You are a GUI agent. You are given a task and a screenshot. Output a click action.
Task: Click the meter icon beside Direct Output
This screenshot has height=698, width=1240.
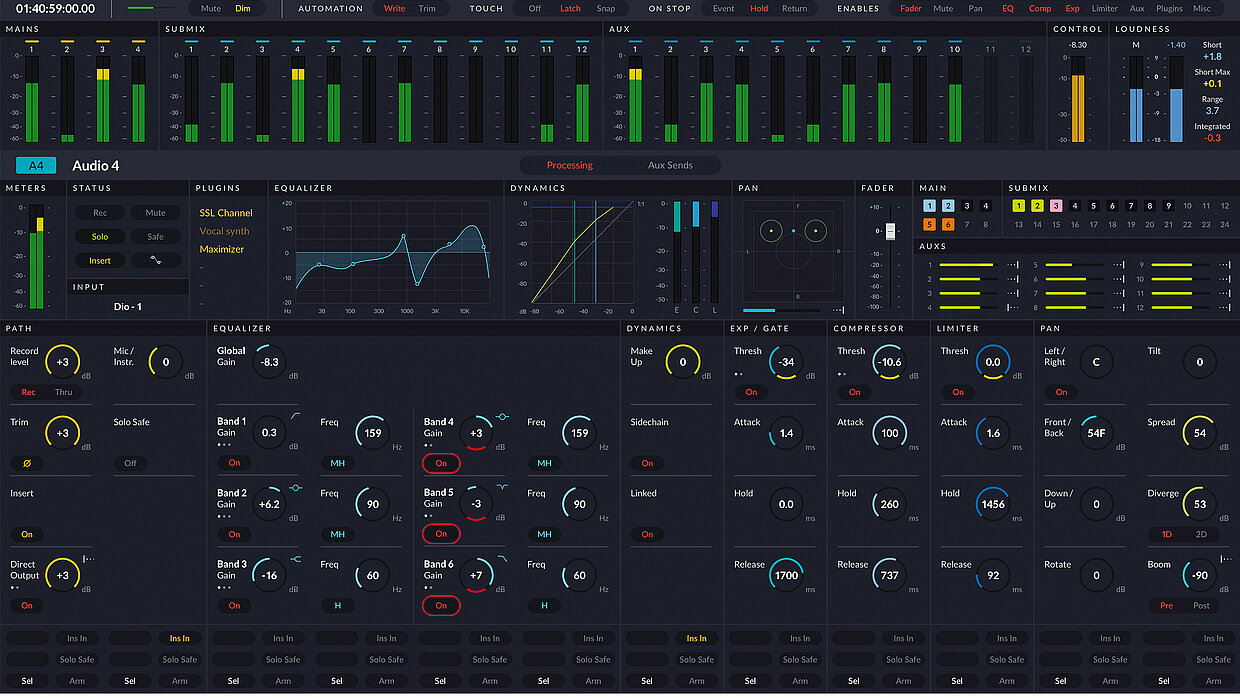click(x=87, y=558)
